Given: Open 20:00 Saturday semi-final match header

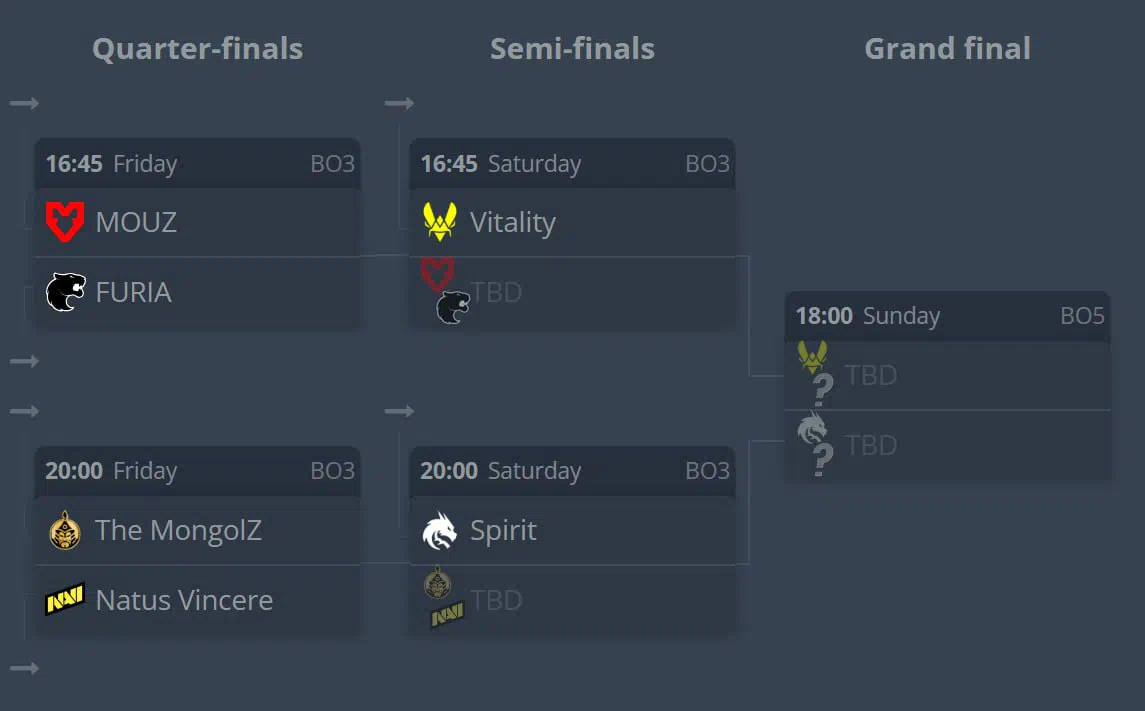Looking at the screenshot, I should tap(572, 471).
